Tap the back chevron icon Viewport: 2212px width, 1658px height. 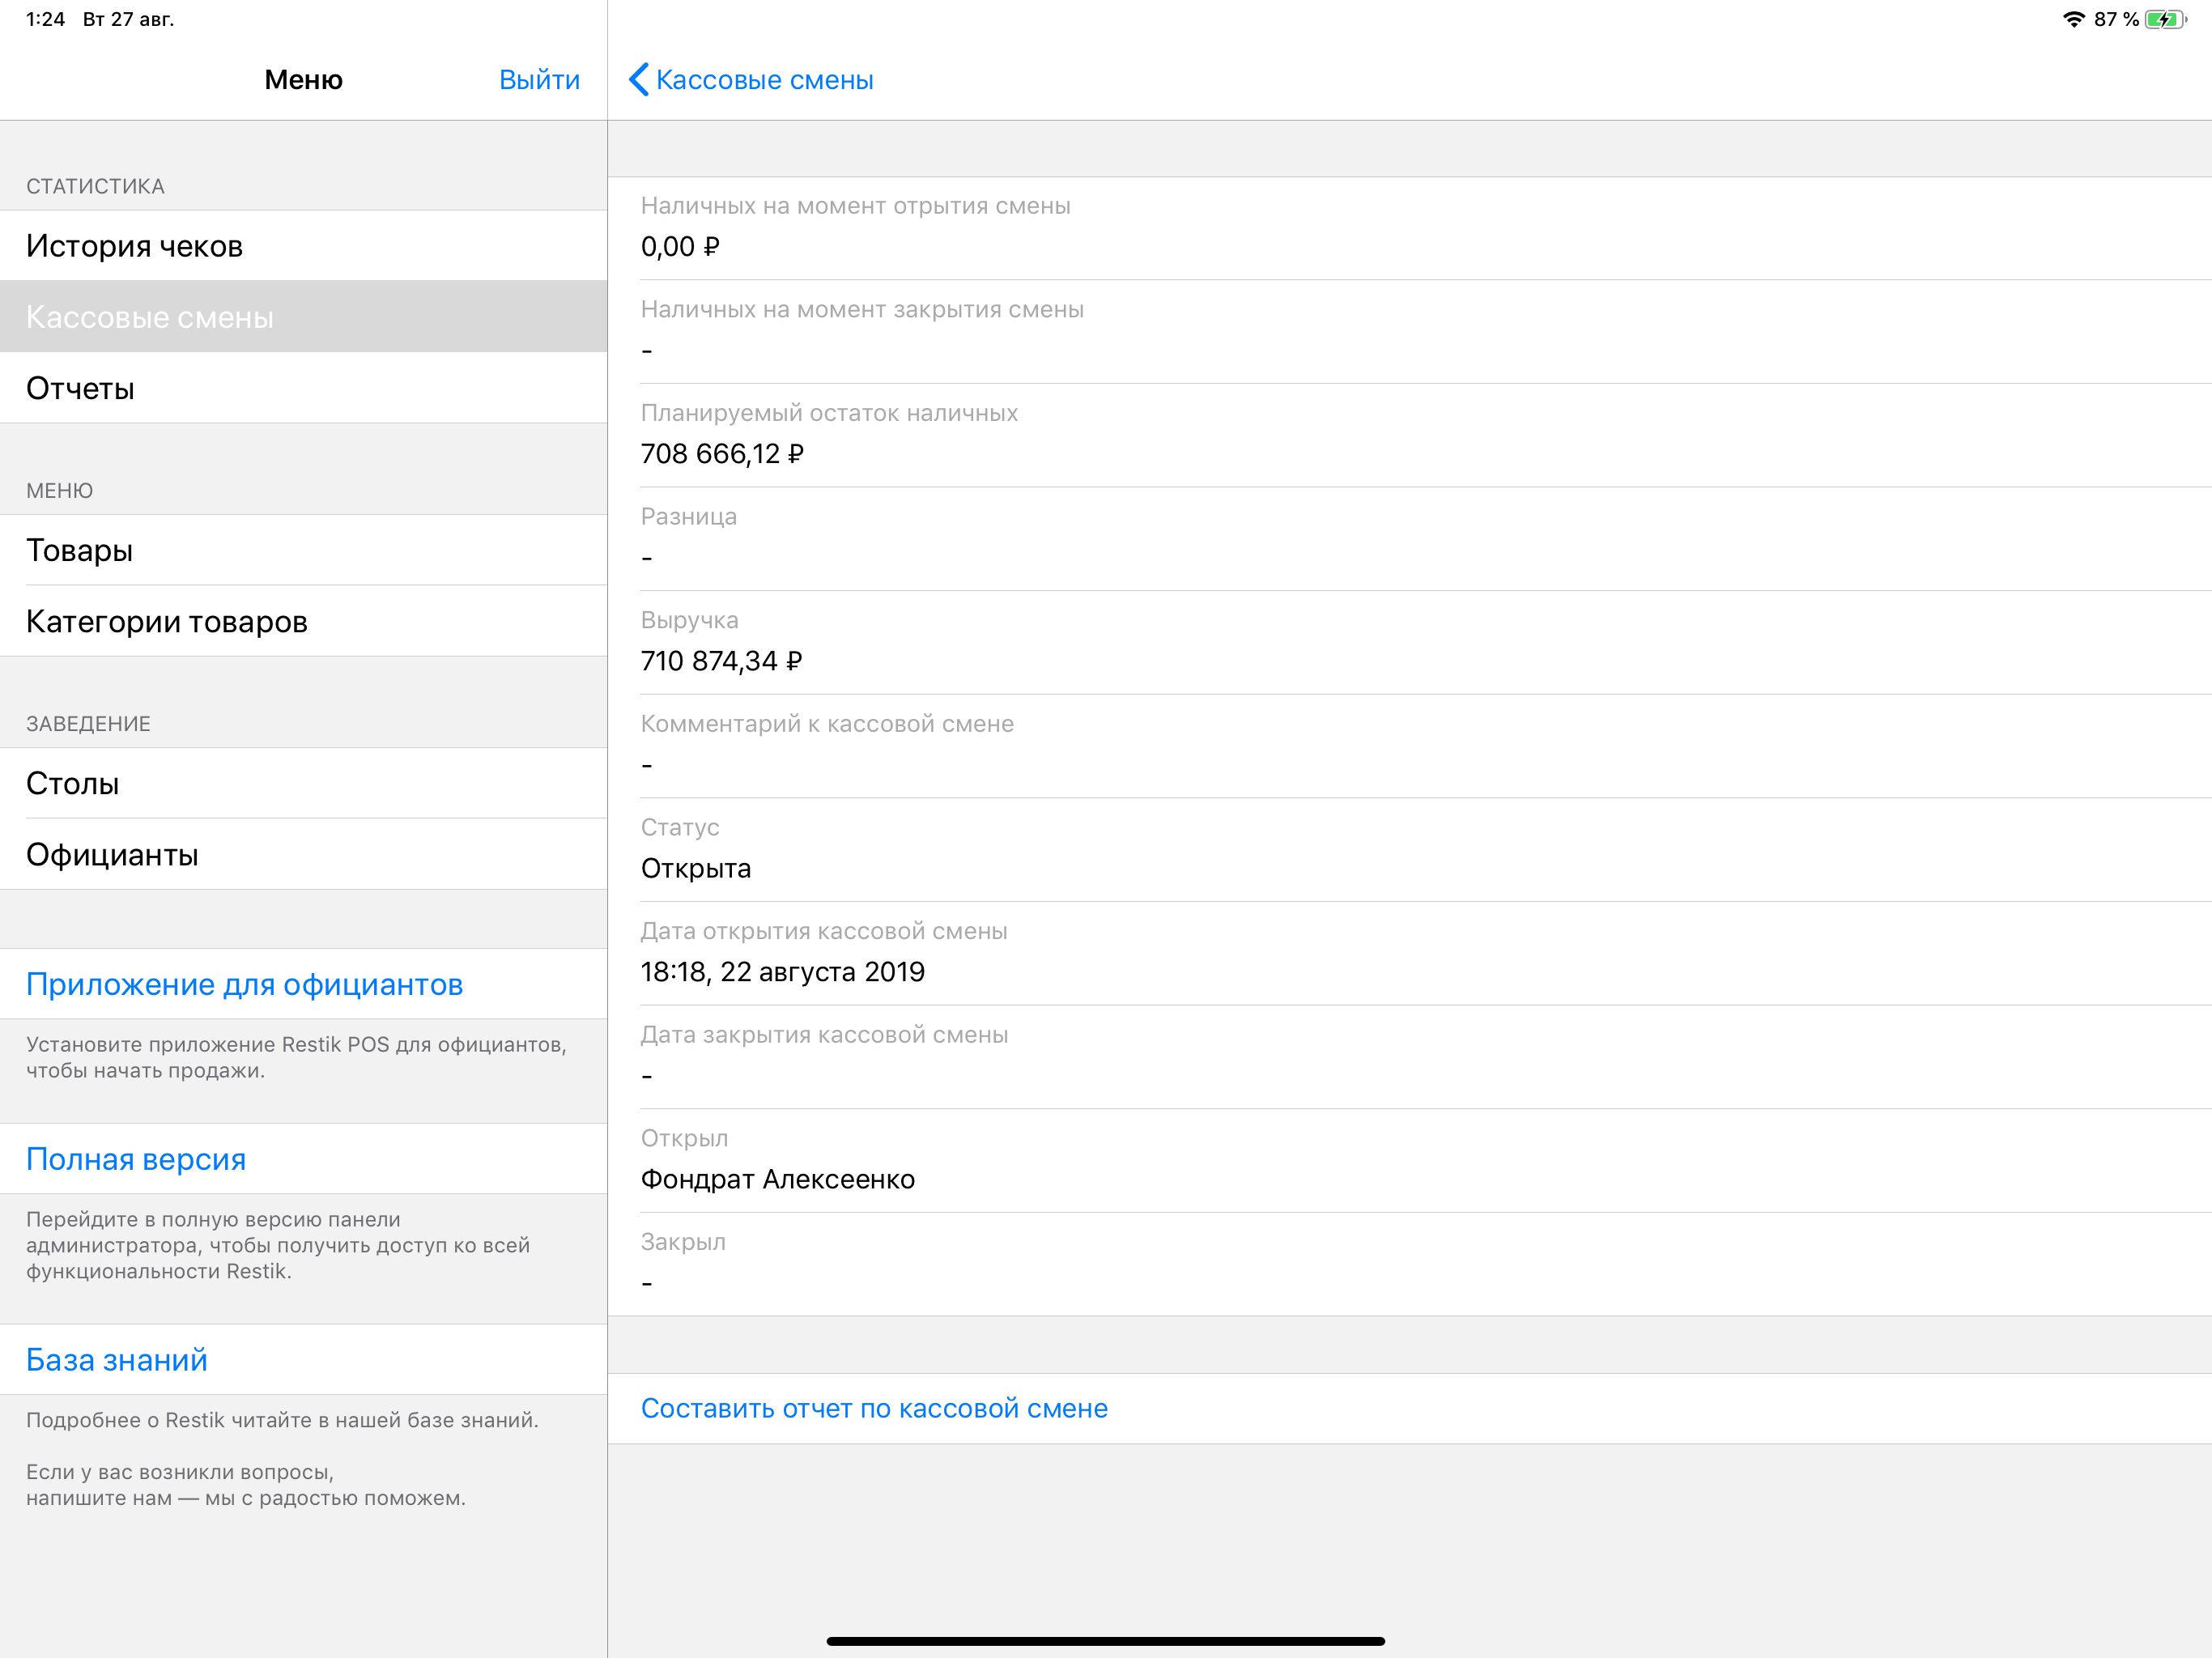coord(639,80)
